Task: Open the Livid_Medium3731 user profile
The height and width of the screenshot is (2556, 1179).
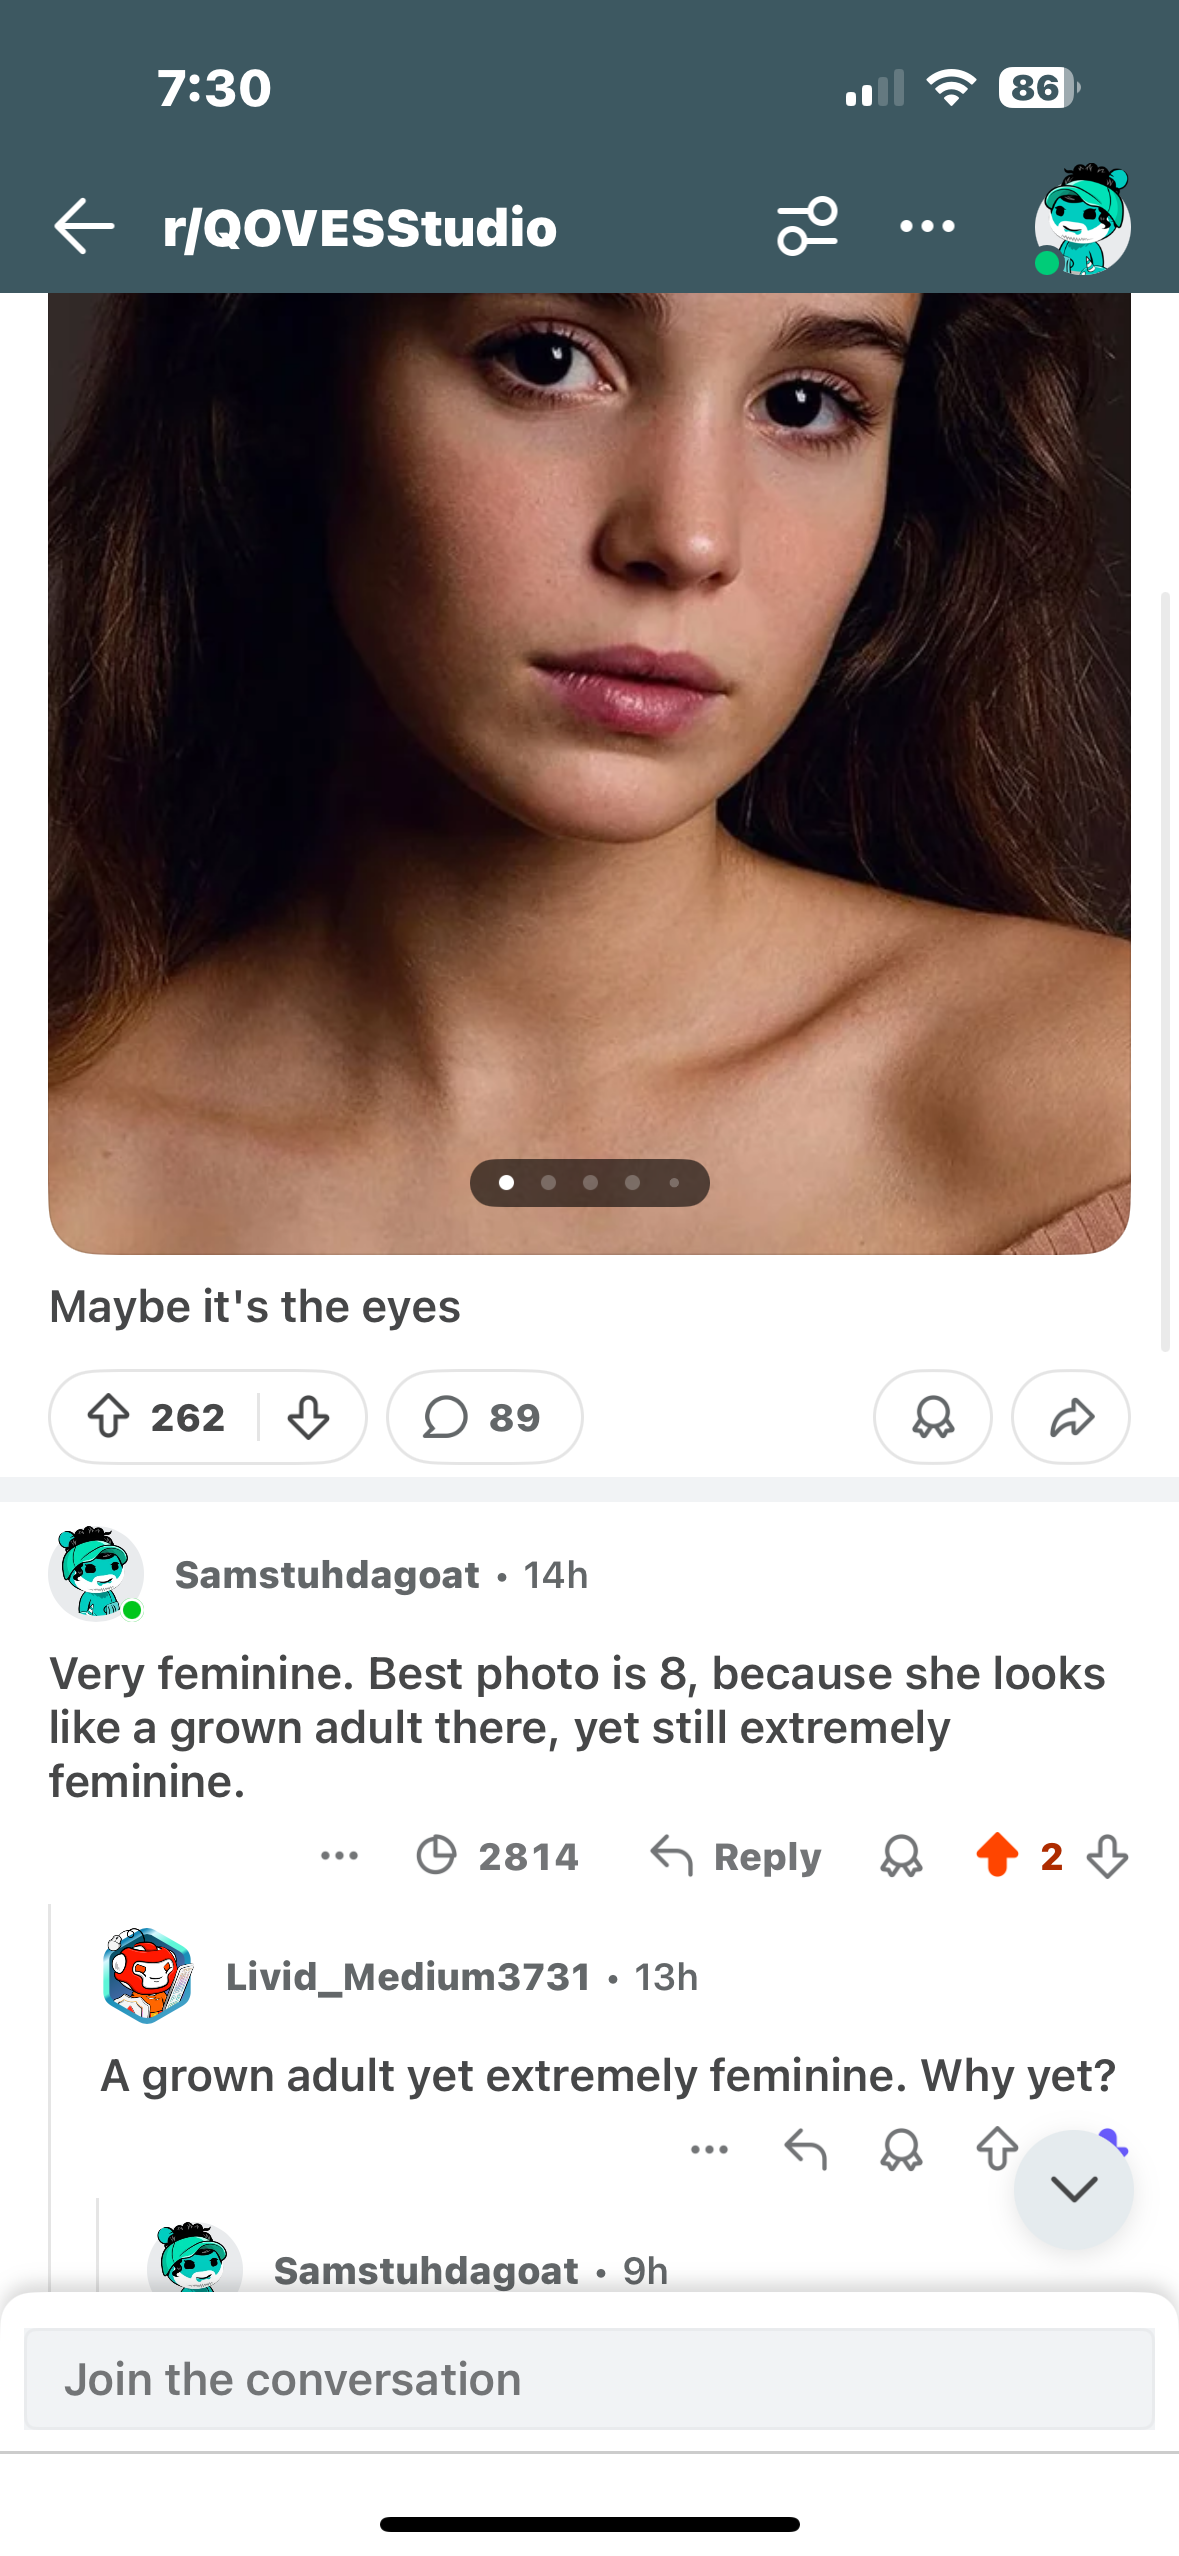Action: pyautogui.click(x=407, y=1976)
